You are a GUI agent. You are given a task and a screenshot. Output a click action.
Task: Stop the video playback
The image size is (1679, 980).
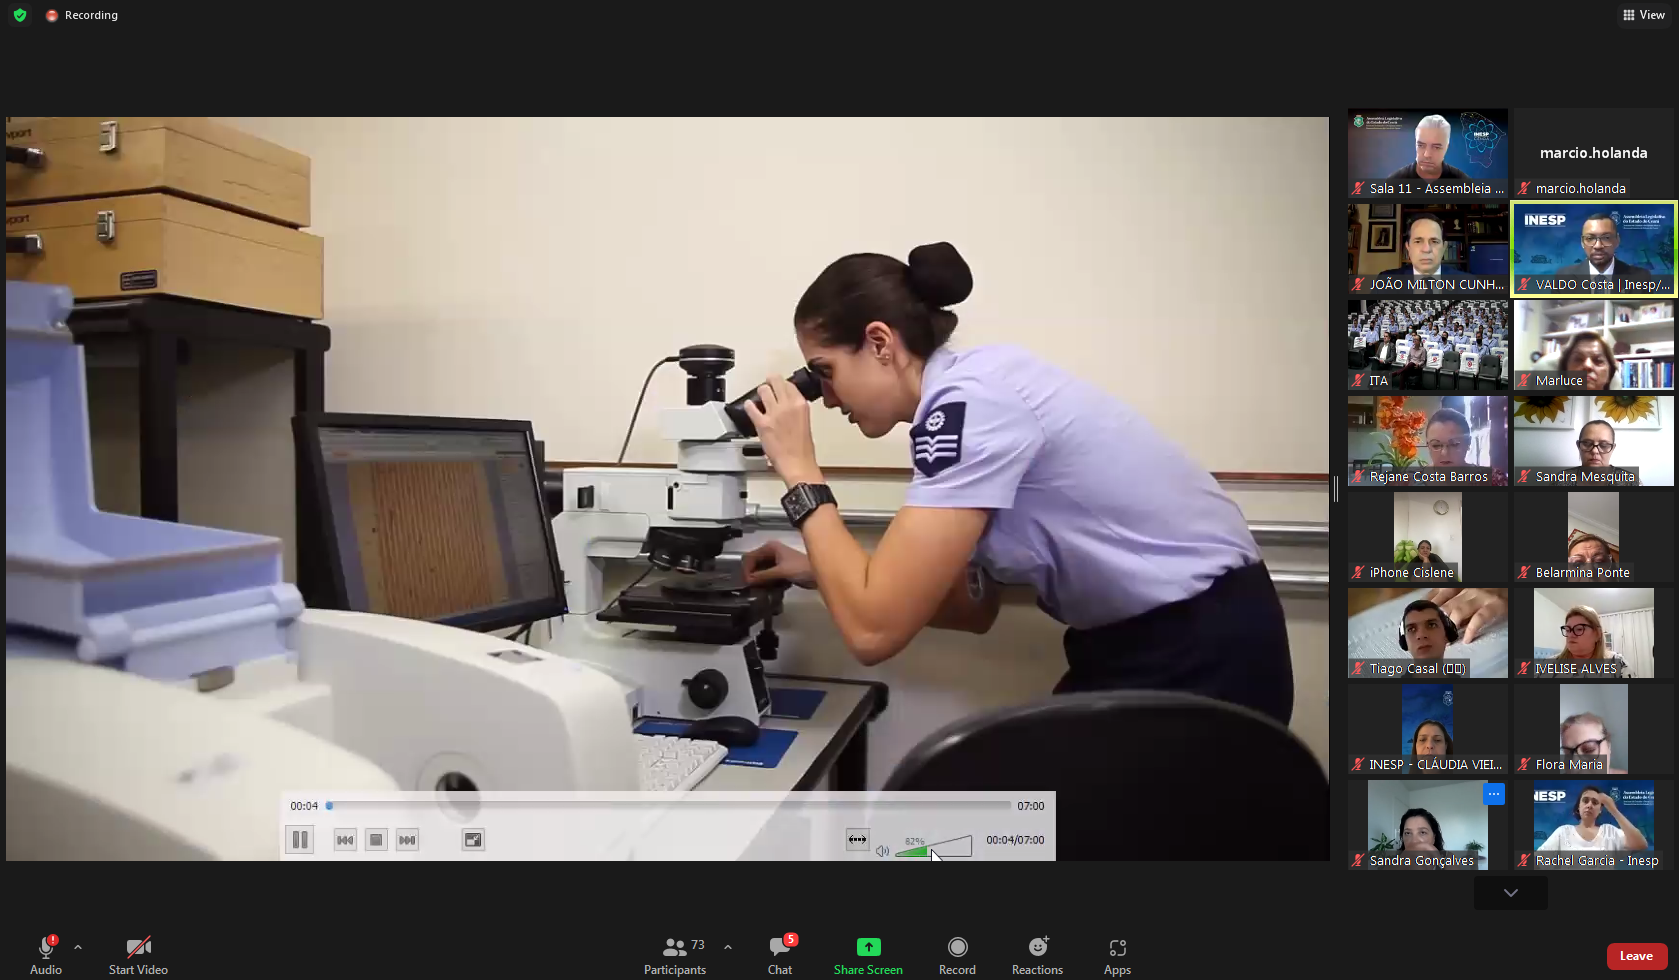coord(376,840)
